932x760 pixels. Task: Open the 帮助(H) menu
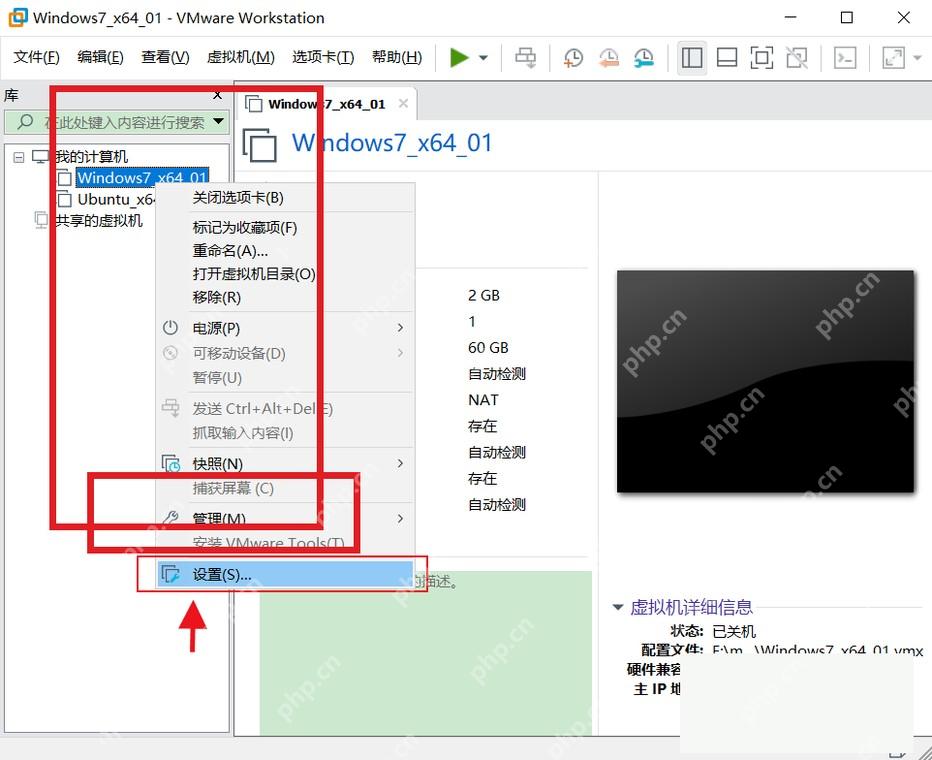tap(397, 57)
